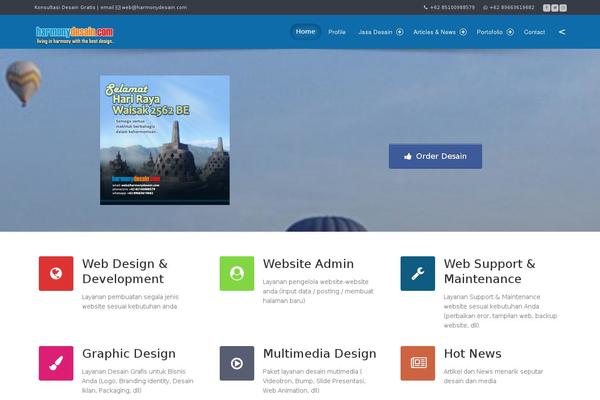Expand the Jasa Desain plus icon
The image size is (600, 400).
(399, 32)
